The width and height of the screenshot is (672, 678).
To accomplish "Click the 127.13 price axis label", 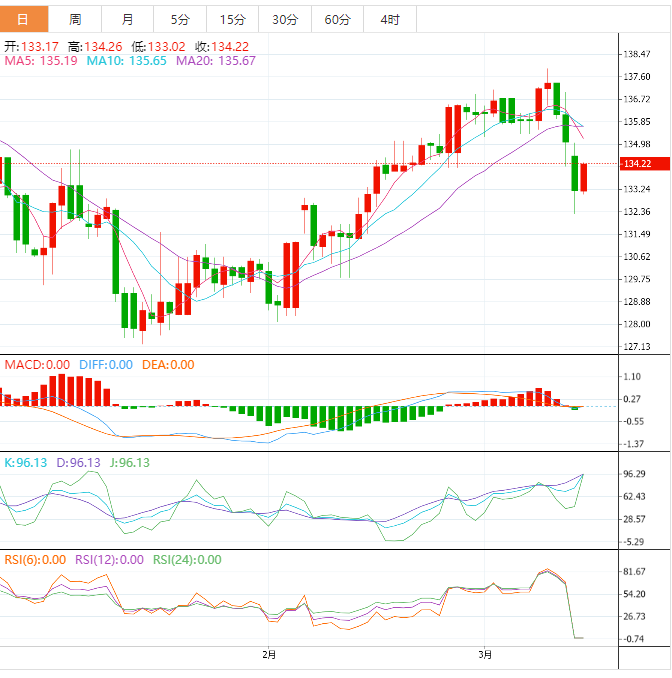I will [x=637, y=346].
